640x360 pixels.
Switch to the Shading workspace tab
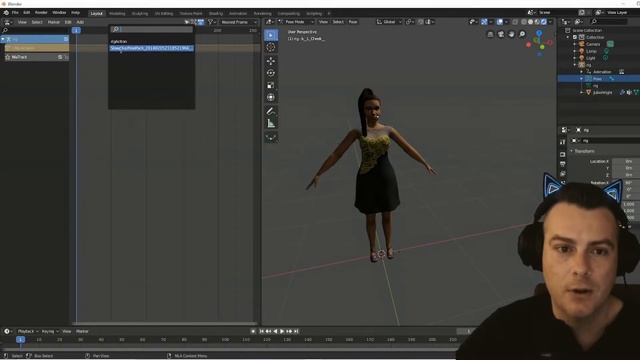(x=216, y=13)
